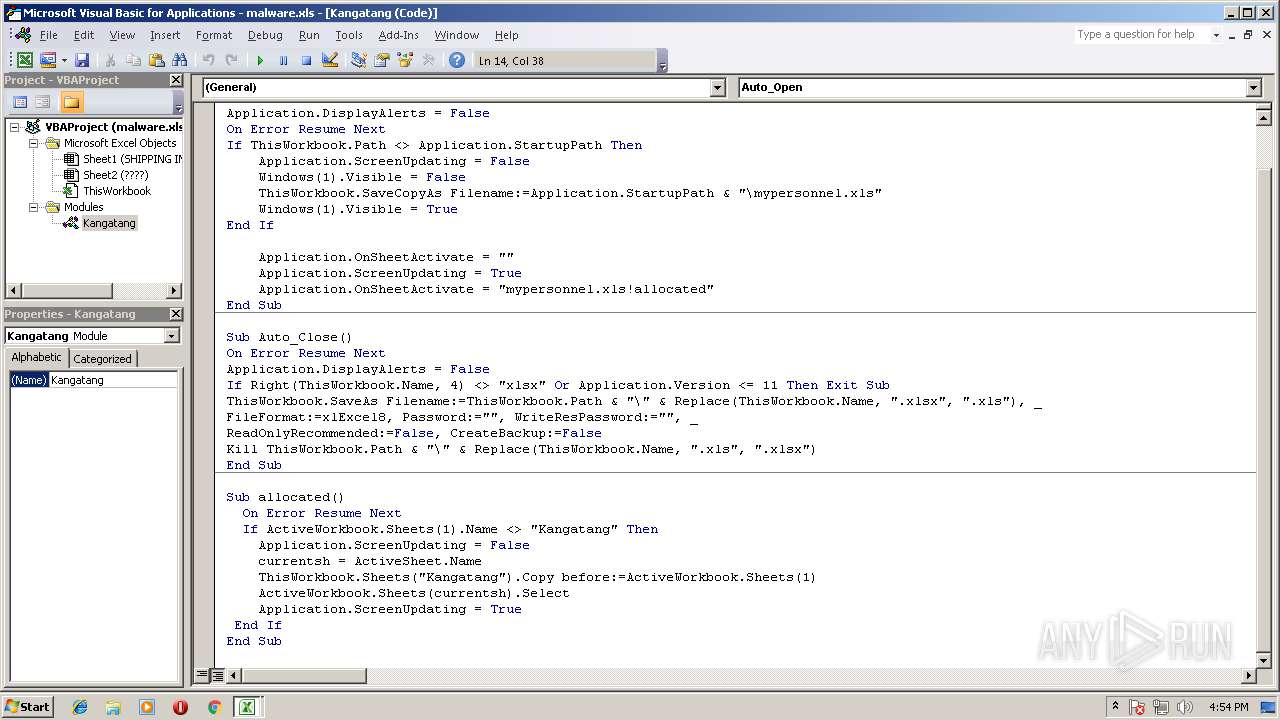Toggle Design Mode icon

pyautogui.click(x=330, y=60)
